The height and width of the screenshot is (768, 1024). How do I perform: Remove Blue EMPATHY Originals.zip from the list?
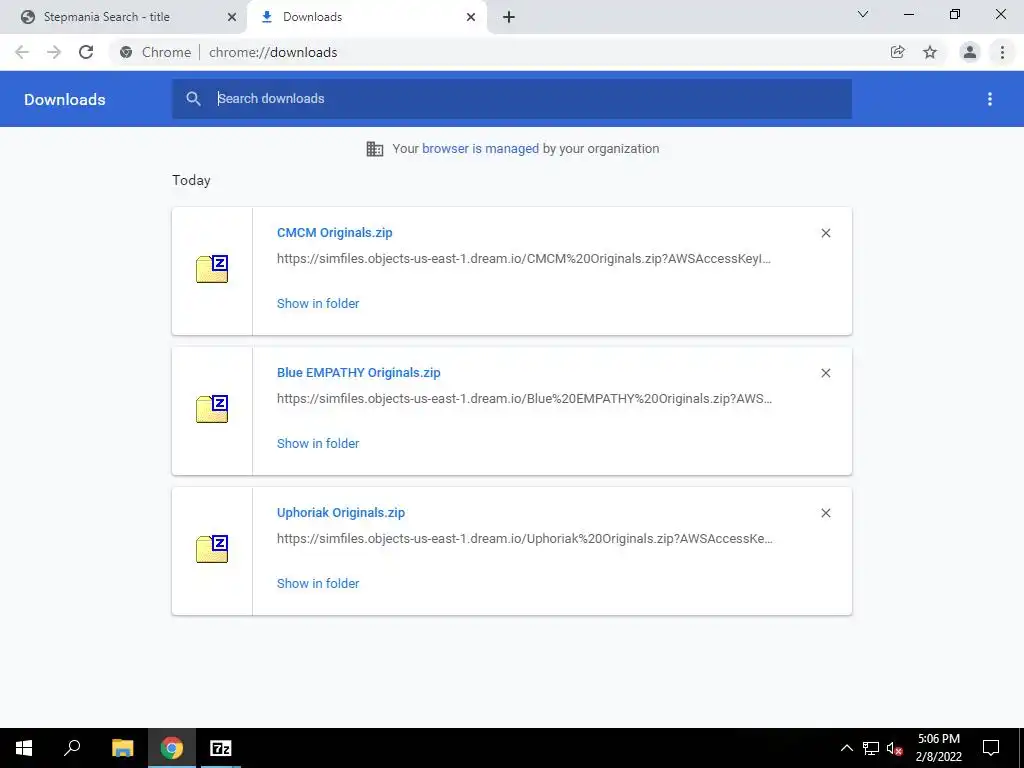tap(825, 373)
